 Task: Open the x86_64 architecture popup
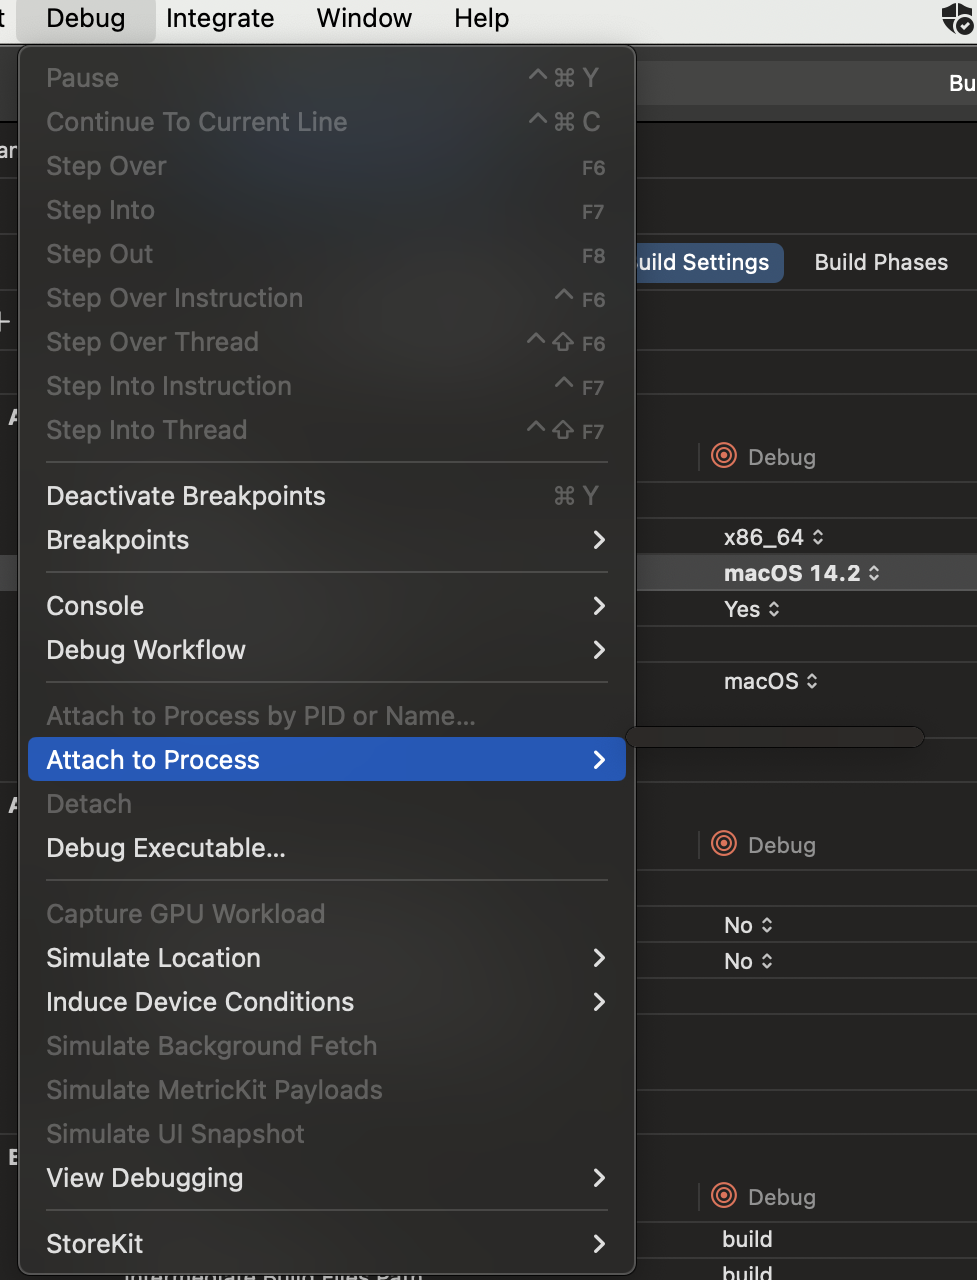(x=774, y=537)
